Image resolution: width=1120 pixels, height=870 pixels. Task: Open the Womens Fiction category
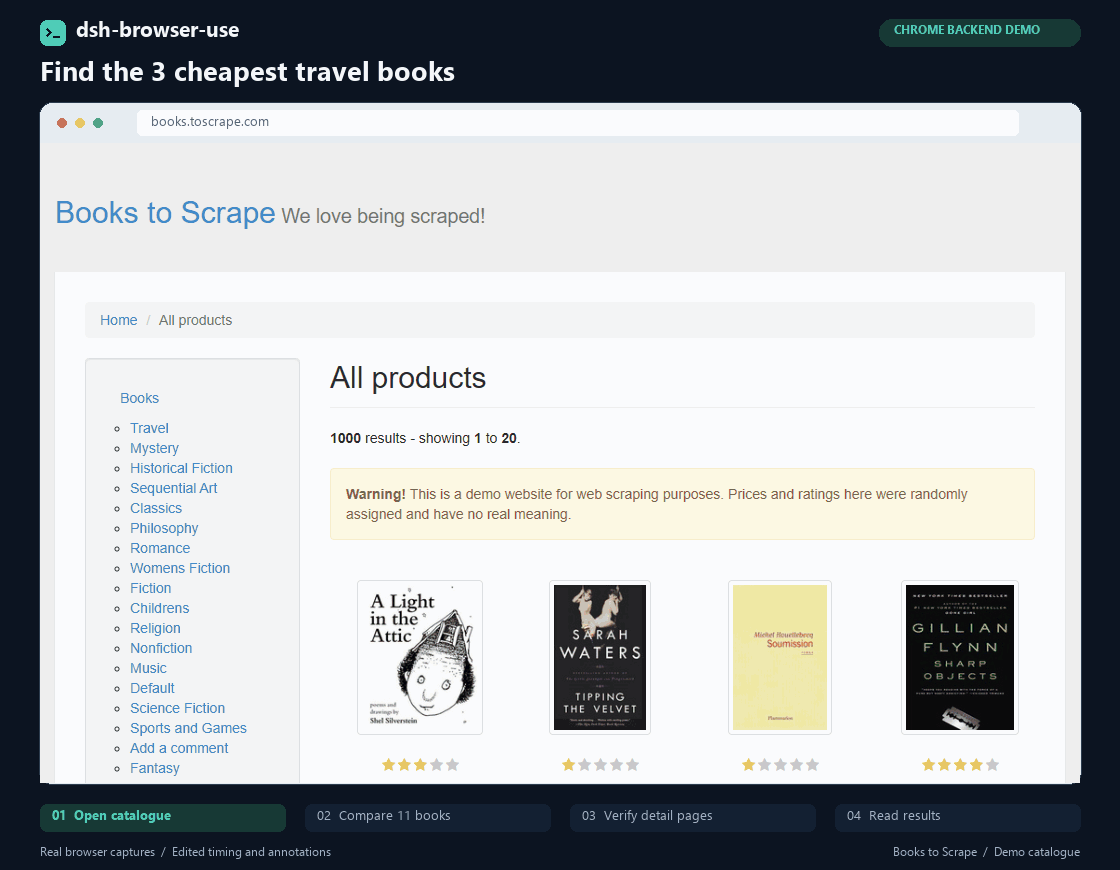click(180, 568)
